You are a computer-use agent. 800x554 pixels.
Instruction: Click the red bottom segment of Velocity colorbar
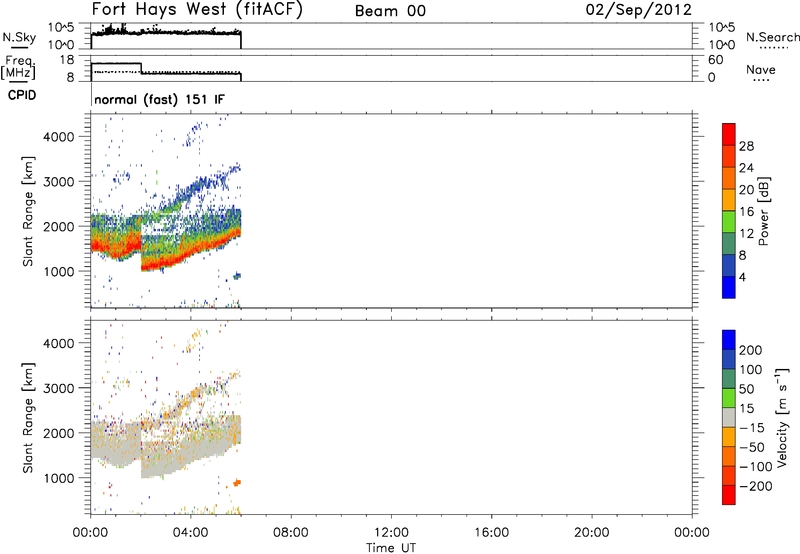coord(729,495)
